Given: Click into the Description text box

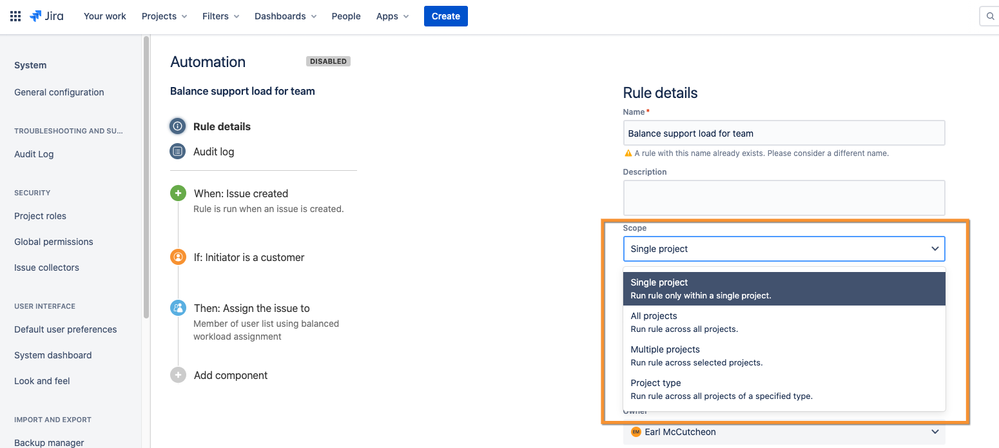Looking at the screenshot, I should (x=784, y=198).
